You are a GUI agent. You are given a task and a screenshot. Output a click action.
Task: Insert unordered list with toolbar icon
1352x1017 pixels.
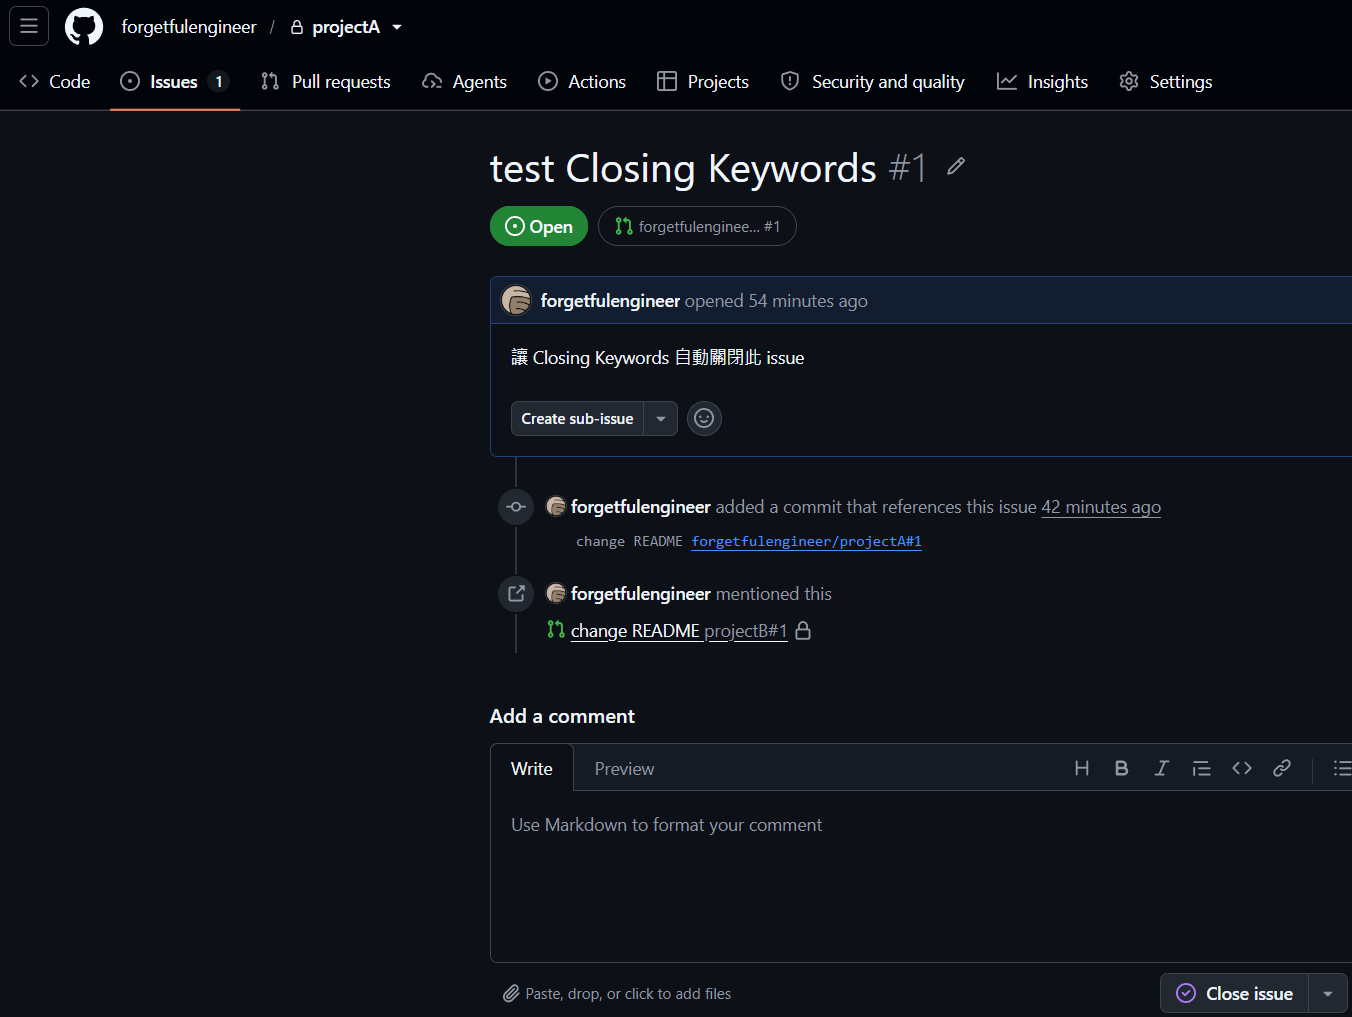click(1342, 768)
